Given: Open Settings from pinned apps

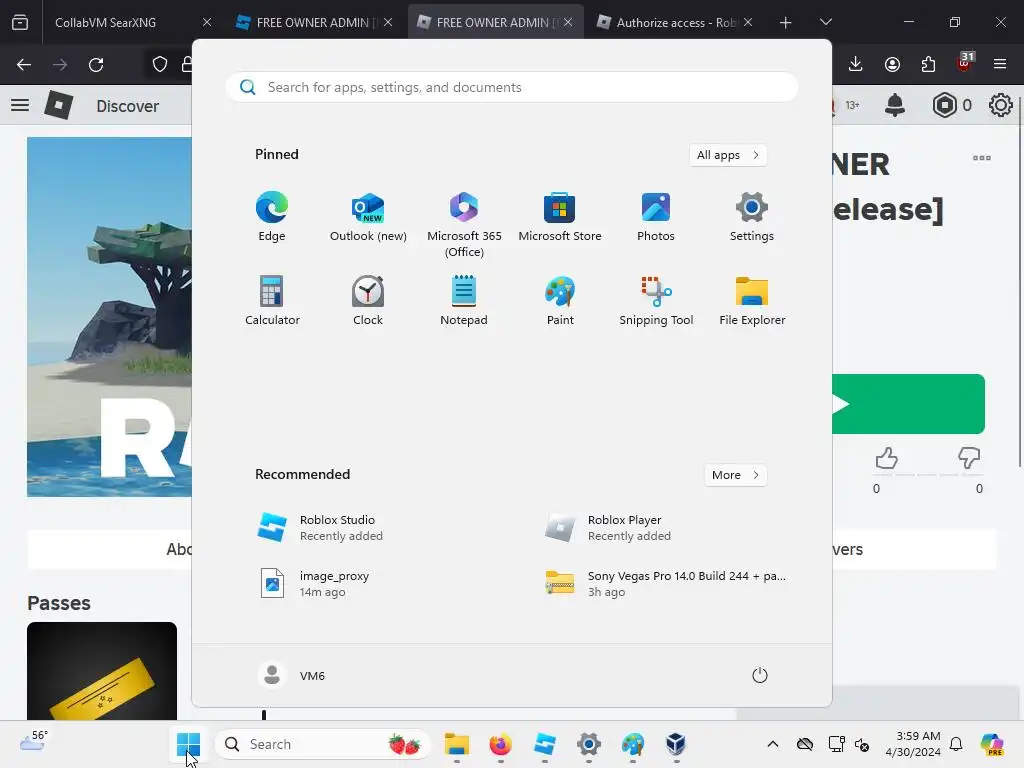Looking at the screenshot, I should 752,217.
